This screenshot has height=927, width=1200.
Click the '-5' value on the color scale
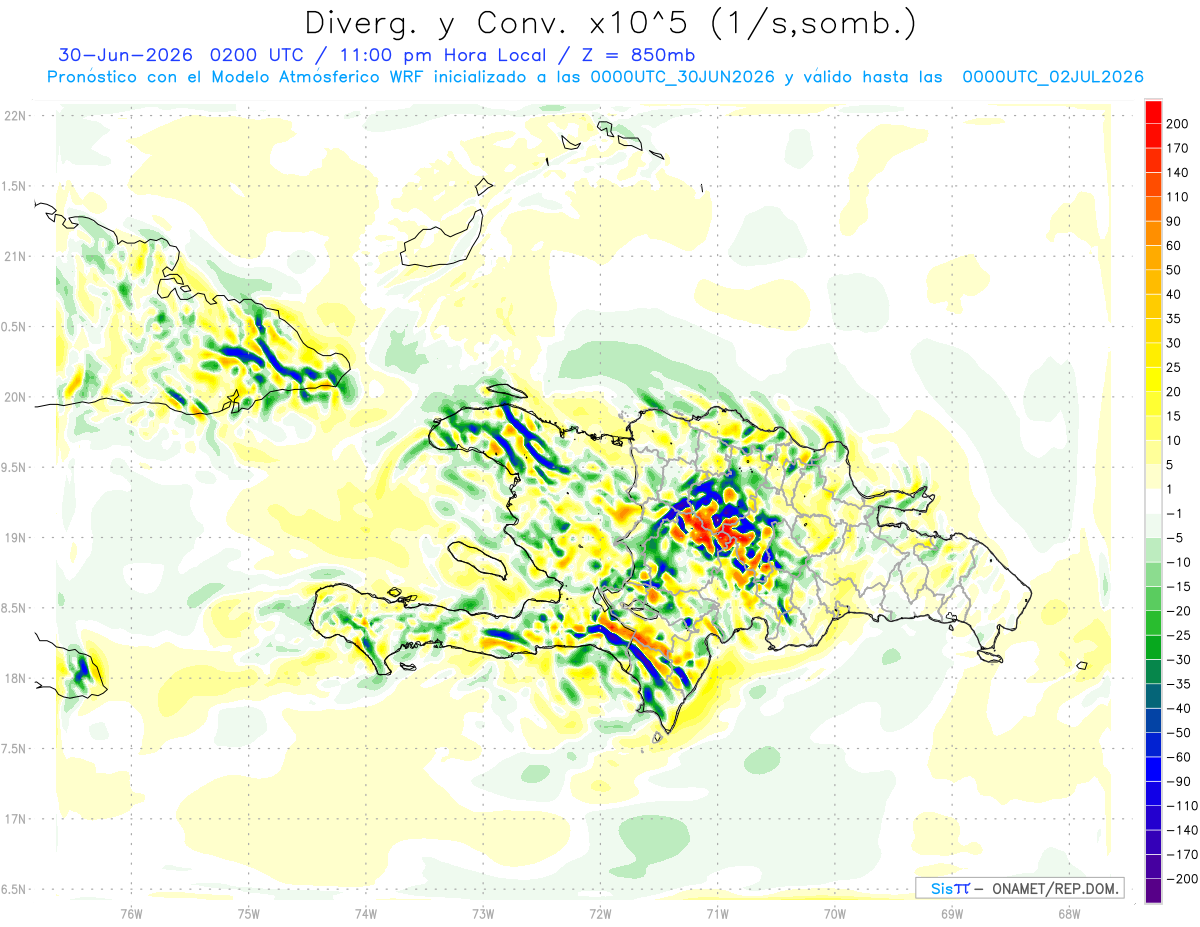point(1174,537)
